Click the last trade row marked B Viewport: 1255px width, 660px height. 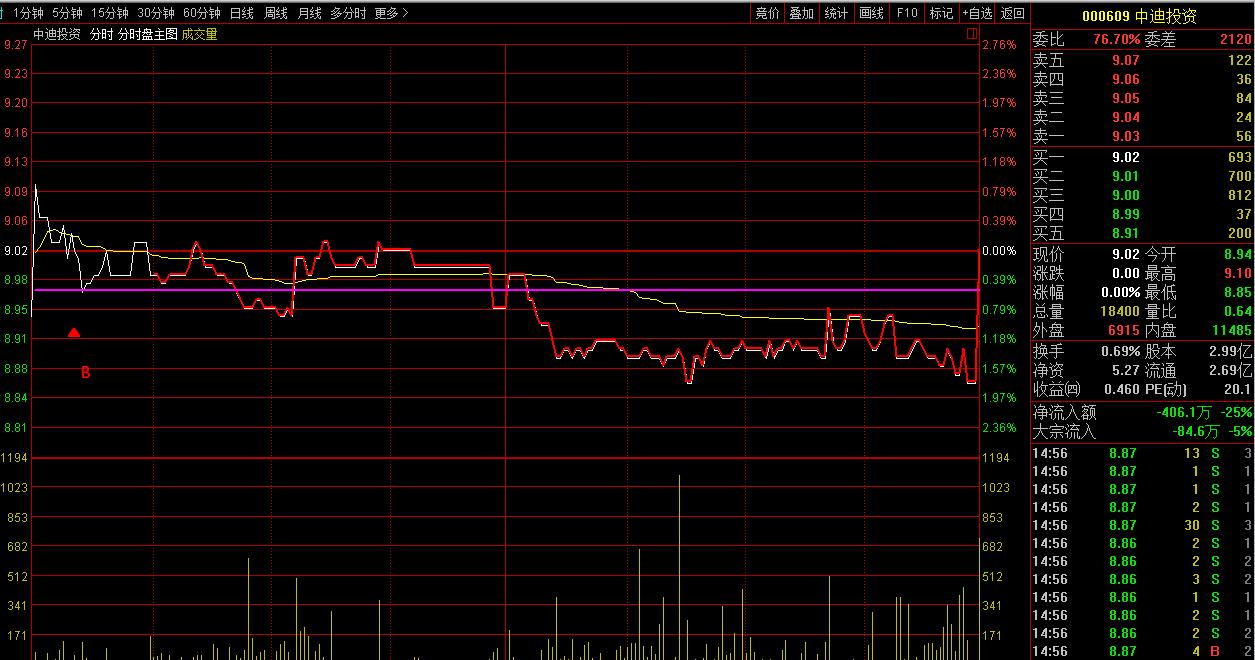click(1143, 651)
